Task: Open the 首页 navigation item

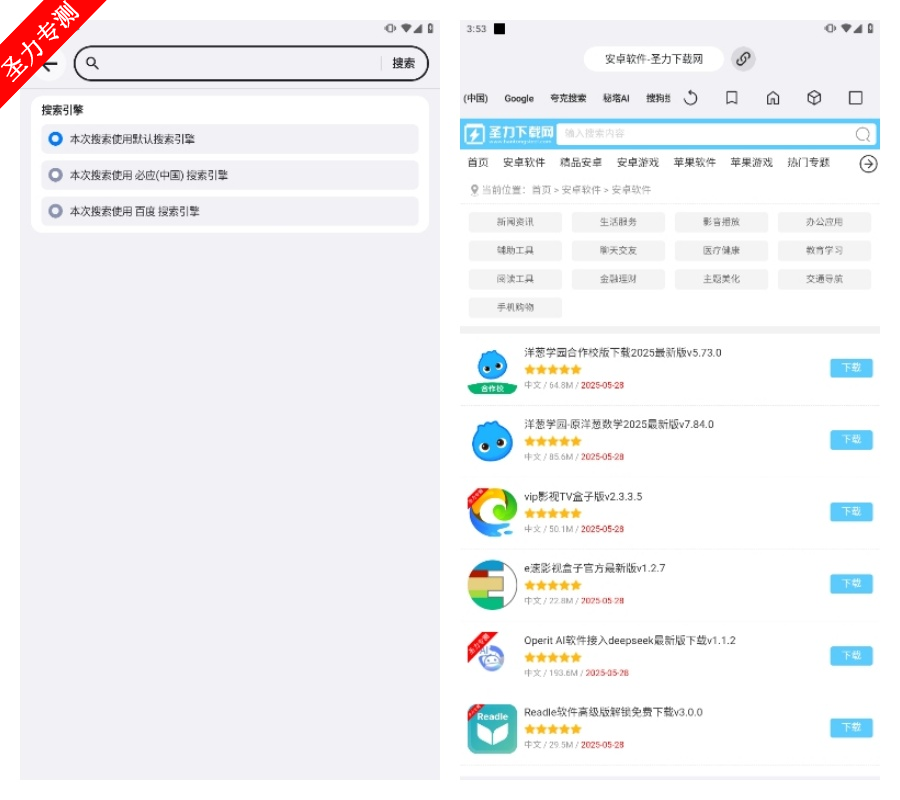Action: tap(478, 162)
